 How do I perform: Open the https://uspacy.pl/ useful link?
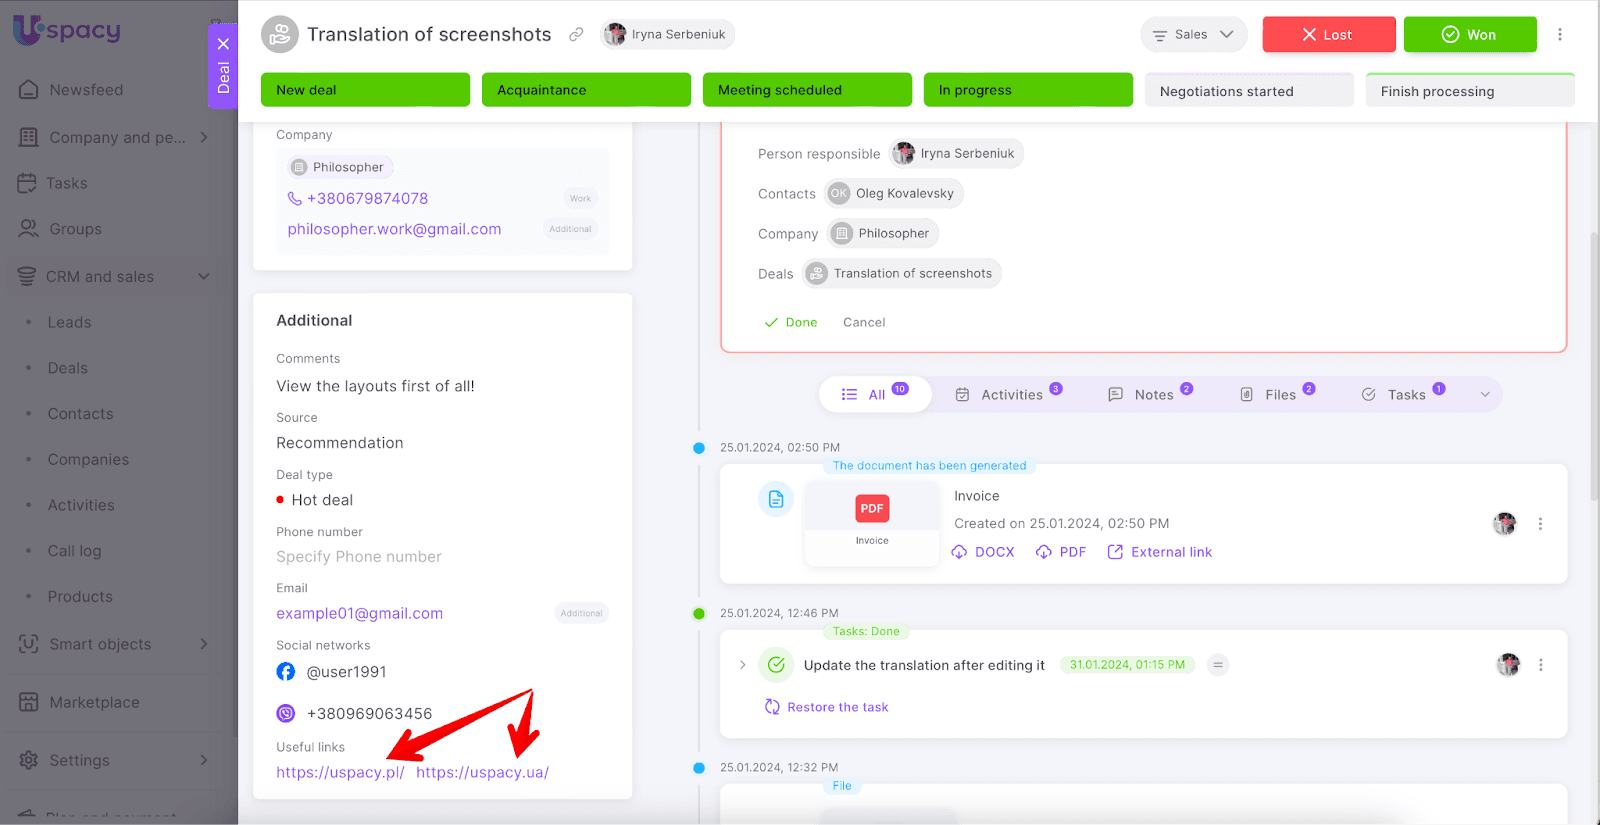tap(340, 772)
